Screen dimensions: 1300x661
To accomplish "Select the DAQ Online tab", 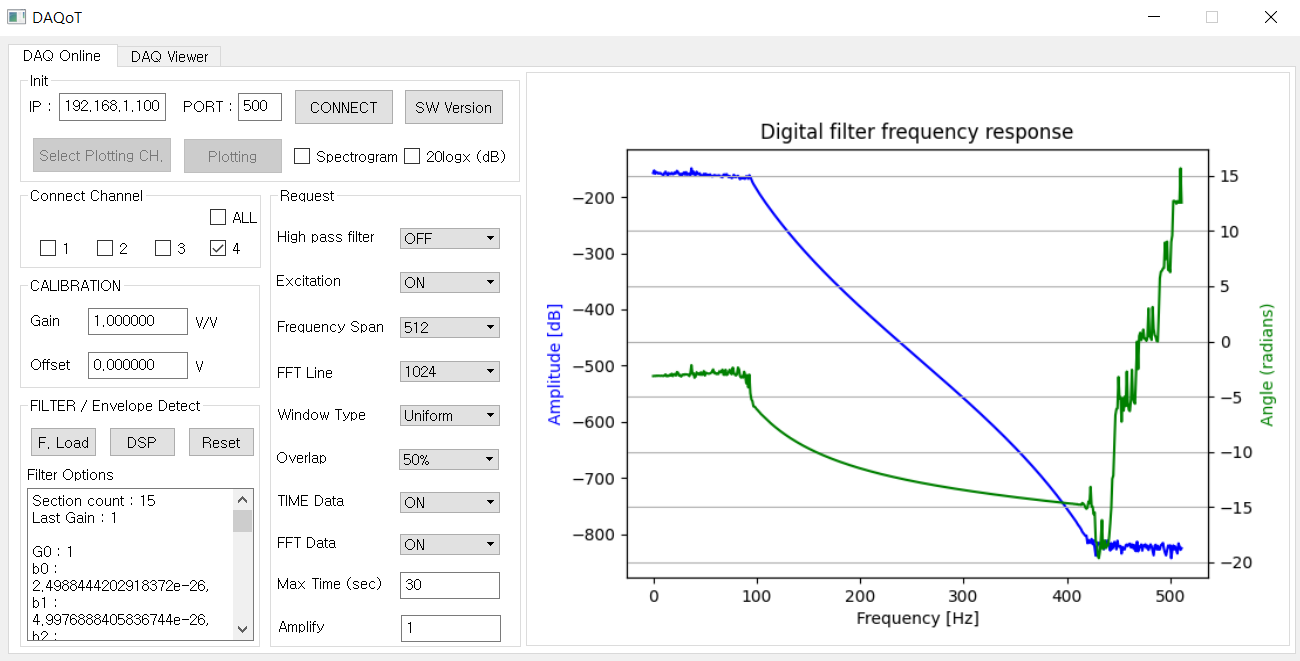I will 62,56.
